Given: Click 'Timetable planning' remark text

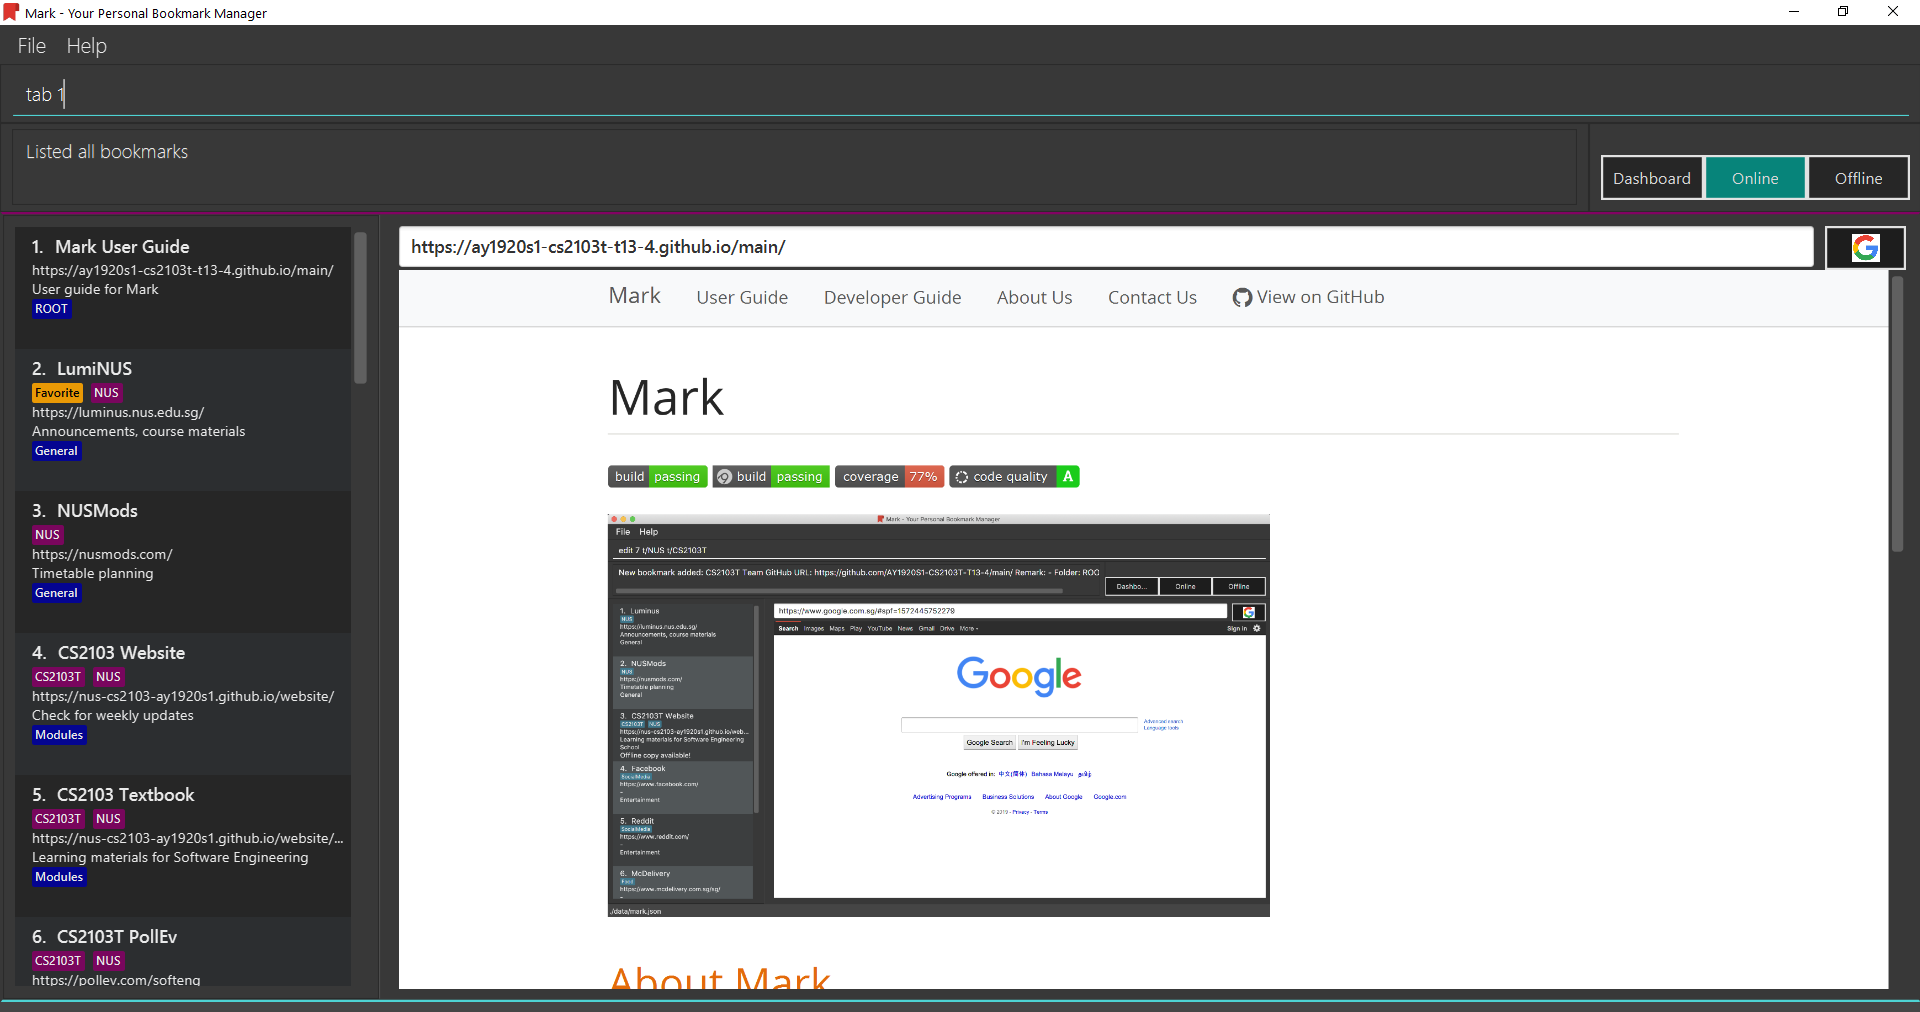Looking at the screenshot, I should point(93,574).
